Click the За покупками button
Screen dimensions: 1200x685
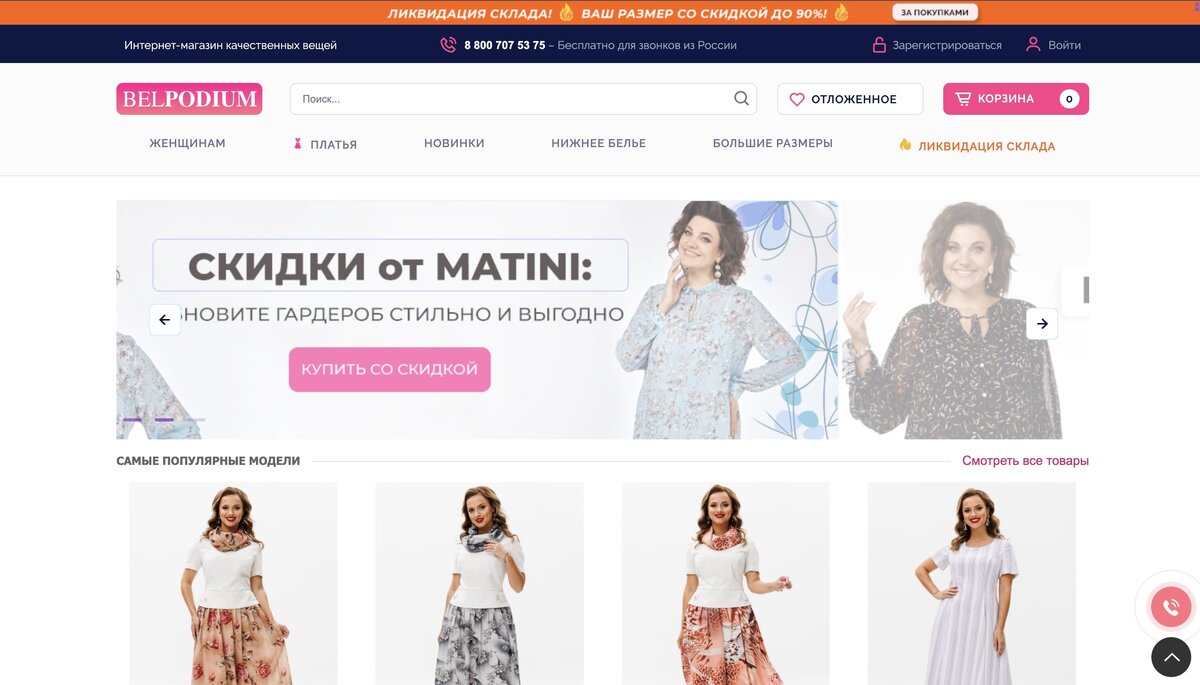(x=935, y=12)
